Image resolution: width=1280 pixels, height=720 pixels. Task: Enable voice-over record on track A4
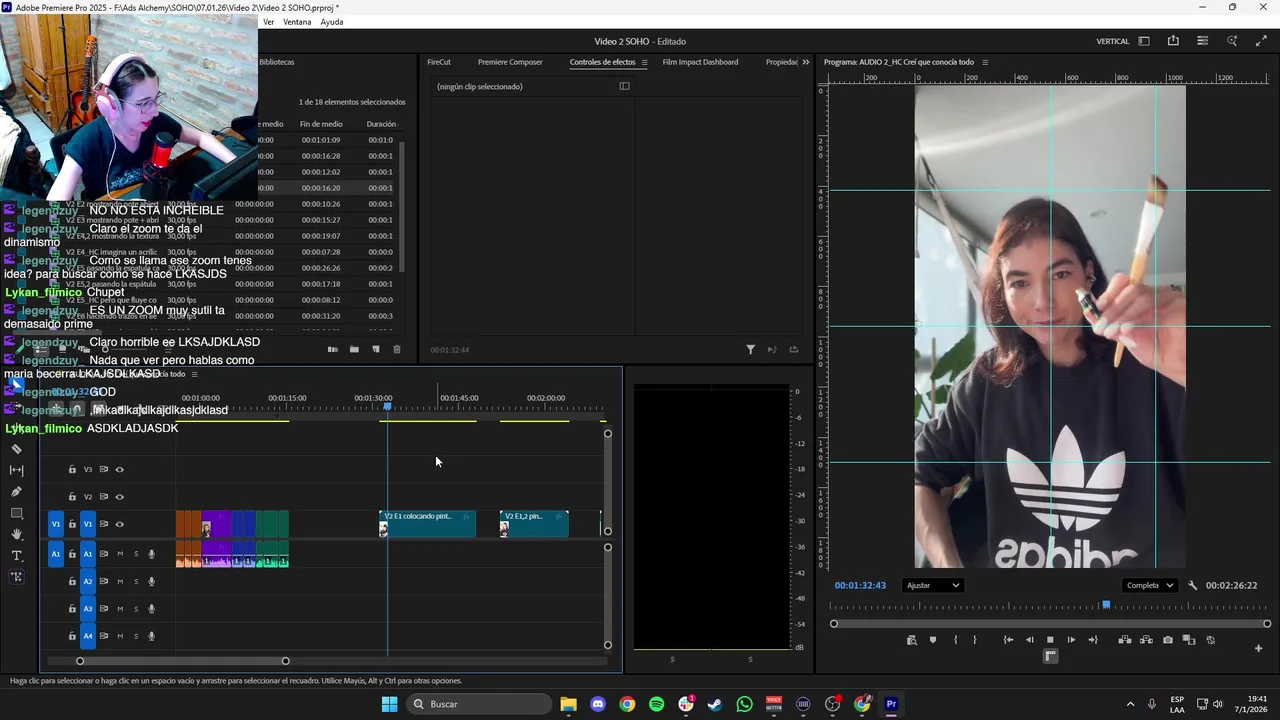(x=152, y=636)
